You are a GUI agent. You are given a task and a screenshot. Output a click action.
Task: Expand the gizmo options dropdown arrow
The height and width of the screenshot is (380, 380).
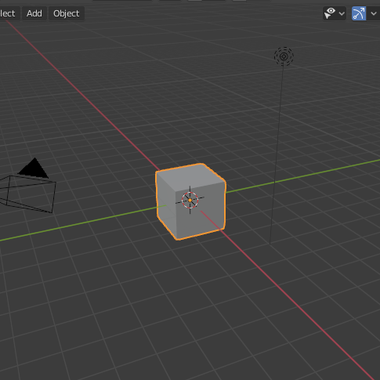pos(374,14)
